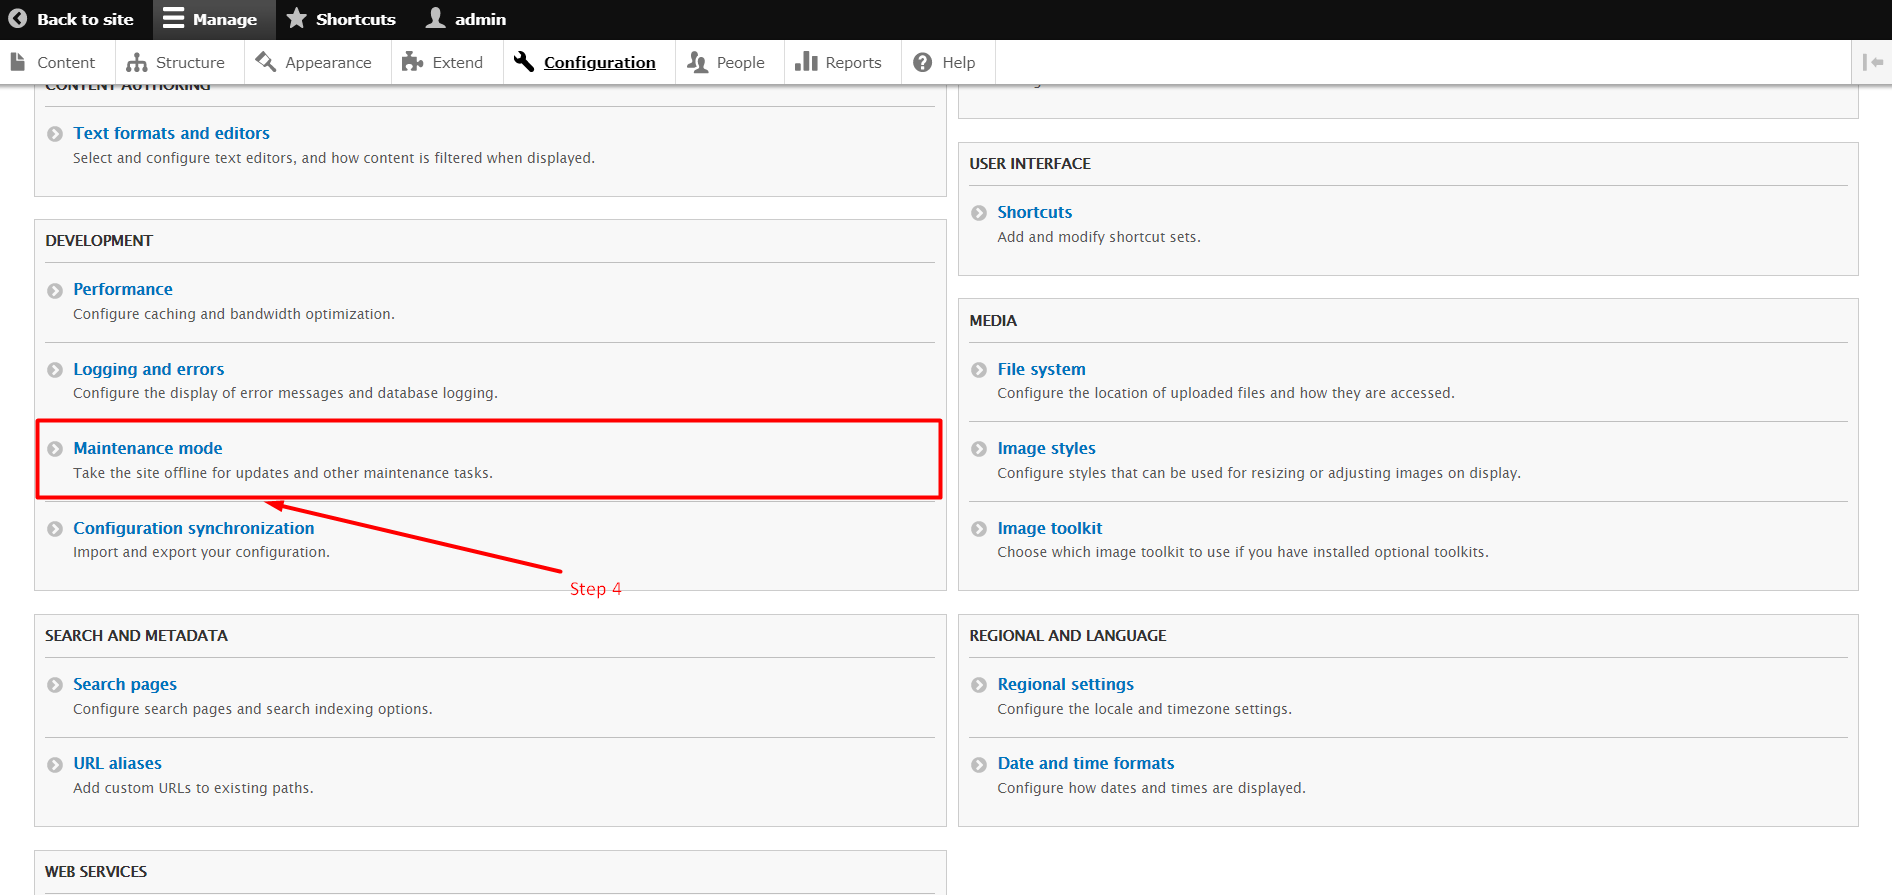The height and width of the screenshot is (895, 1892).
Task: Go to Logging and errors
Action: click(149, 369)
